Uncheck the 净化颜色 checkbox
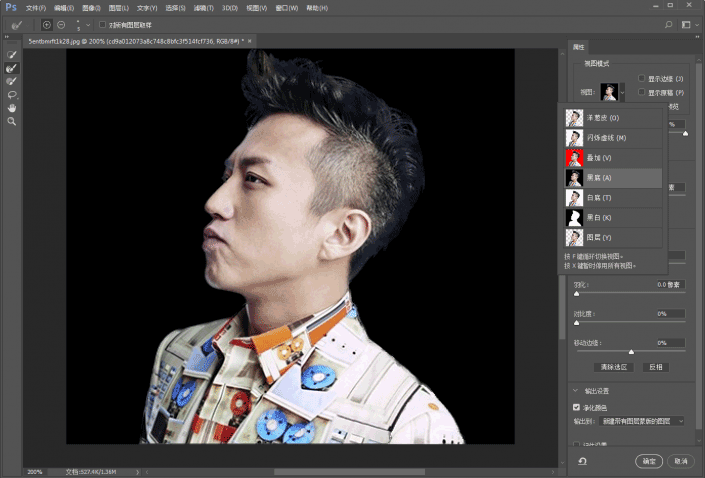 tap(576, 407)
